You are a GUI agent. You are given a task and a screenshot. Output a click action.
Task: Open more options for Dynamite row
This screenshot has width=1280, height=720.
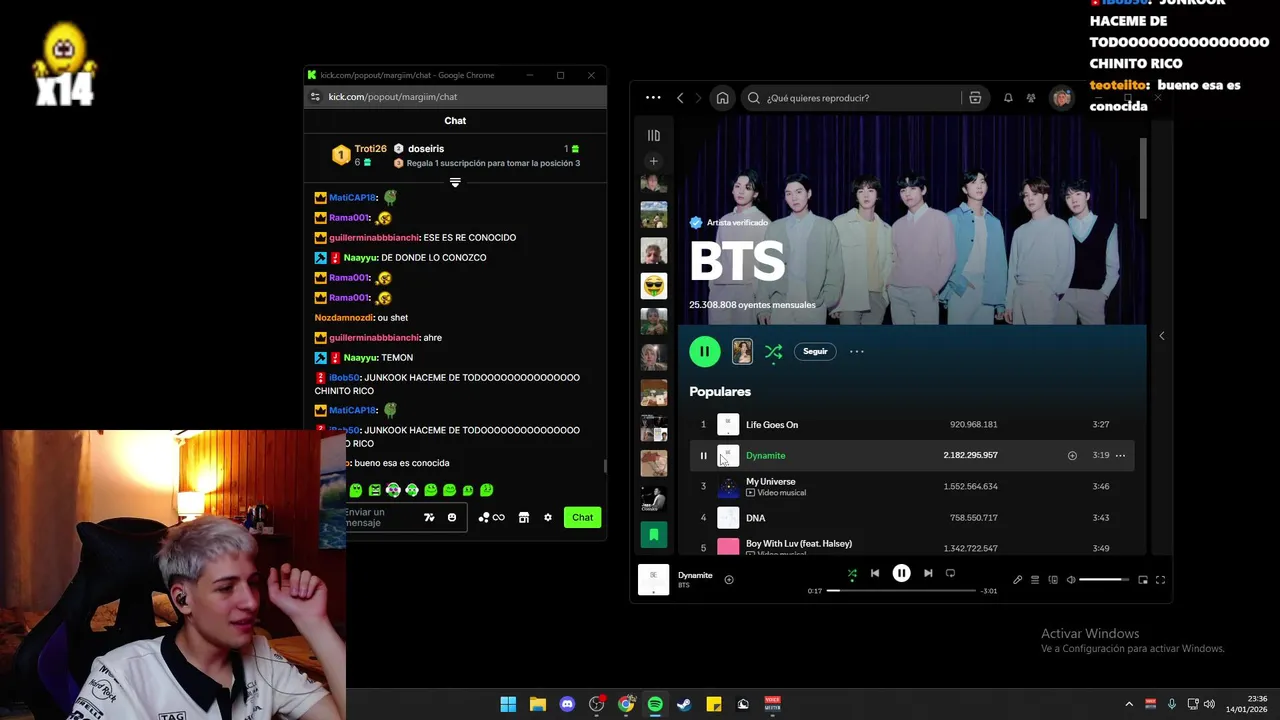[1120, 456]
